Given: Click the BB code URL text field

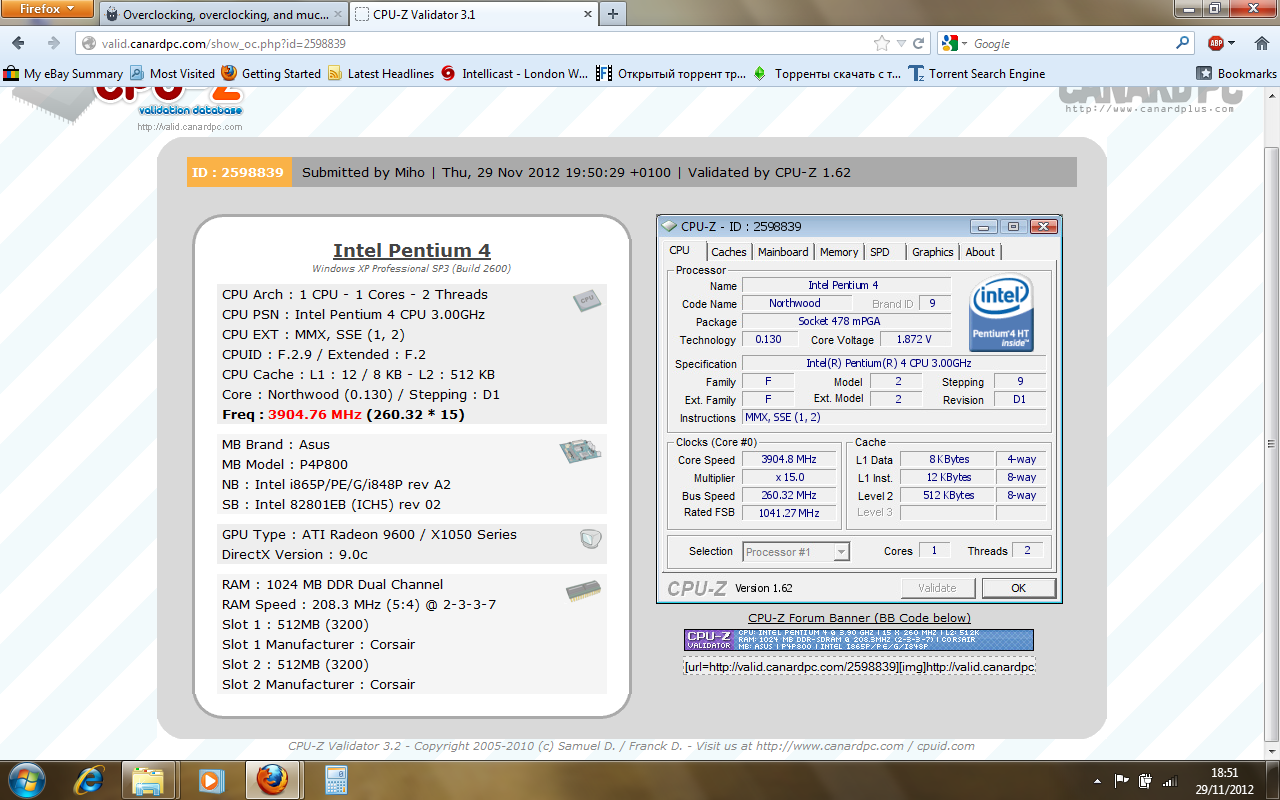Looking at the screenshot, I should [x=860, y=666].
